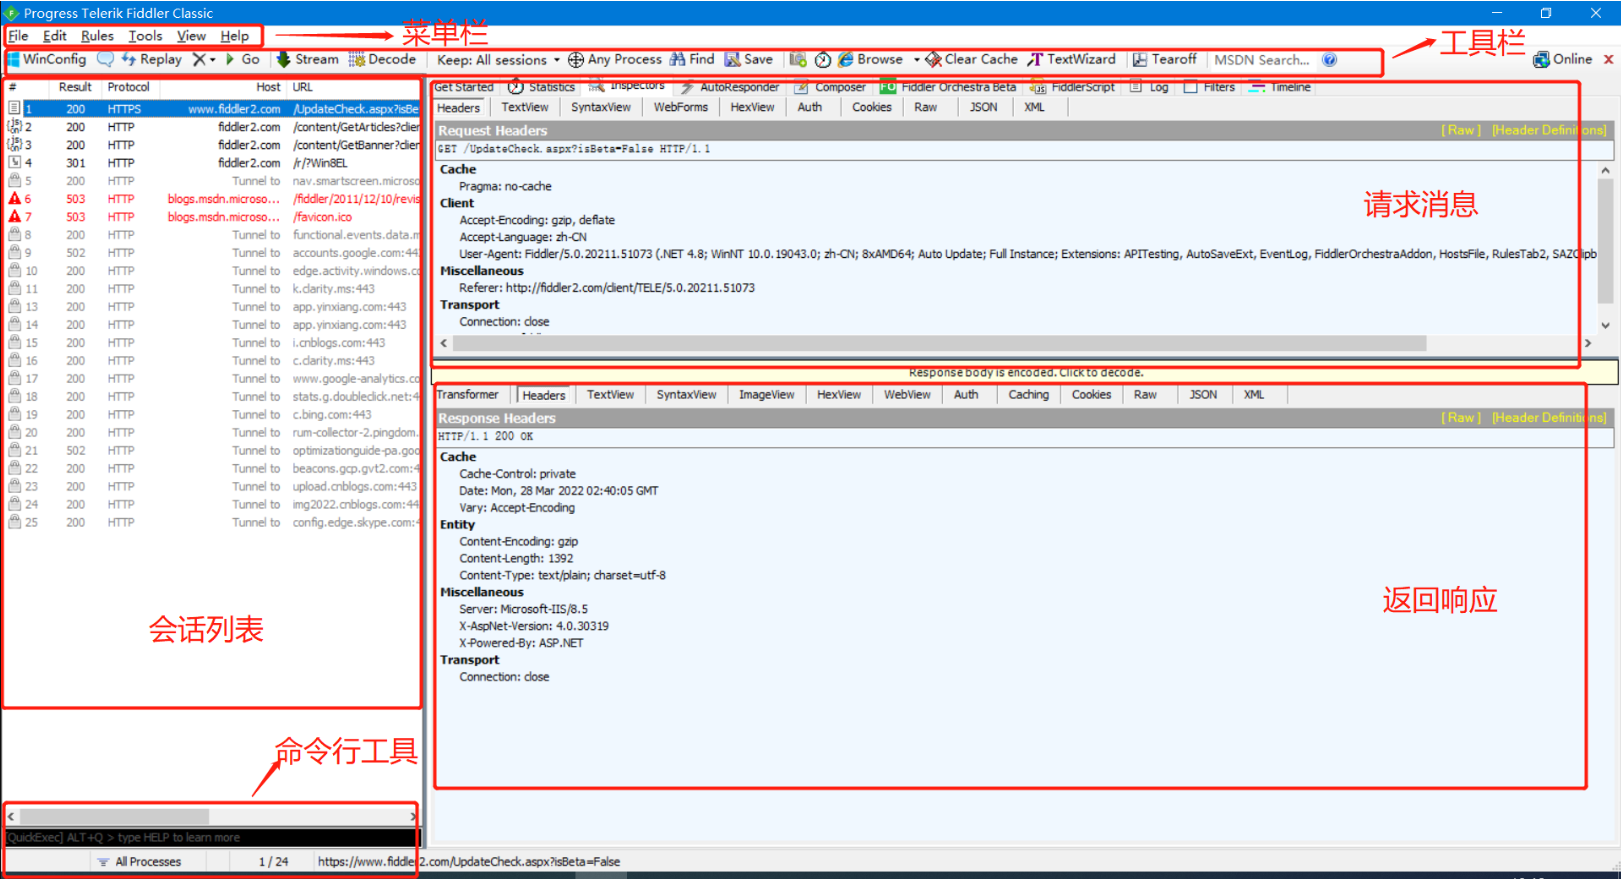Click the comment speech-bubble icon
The width and height of the screenshot is (1621, 879).
click(x=105, y=60)
